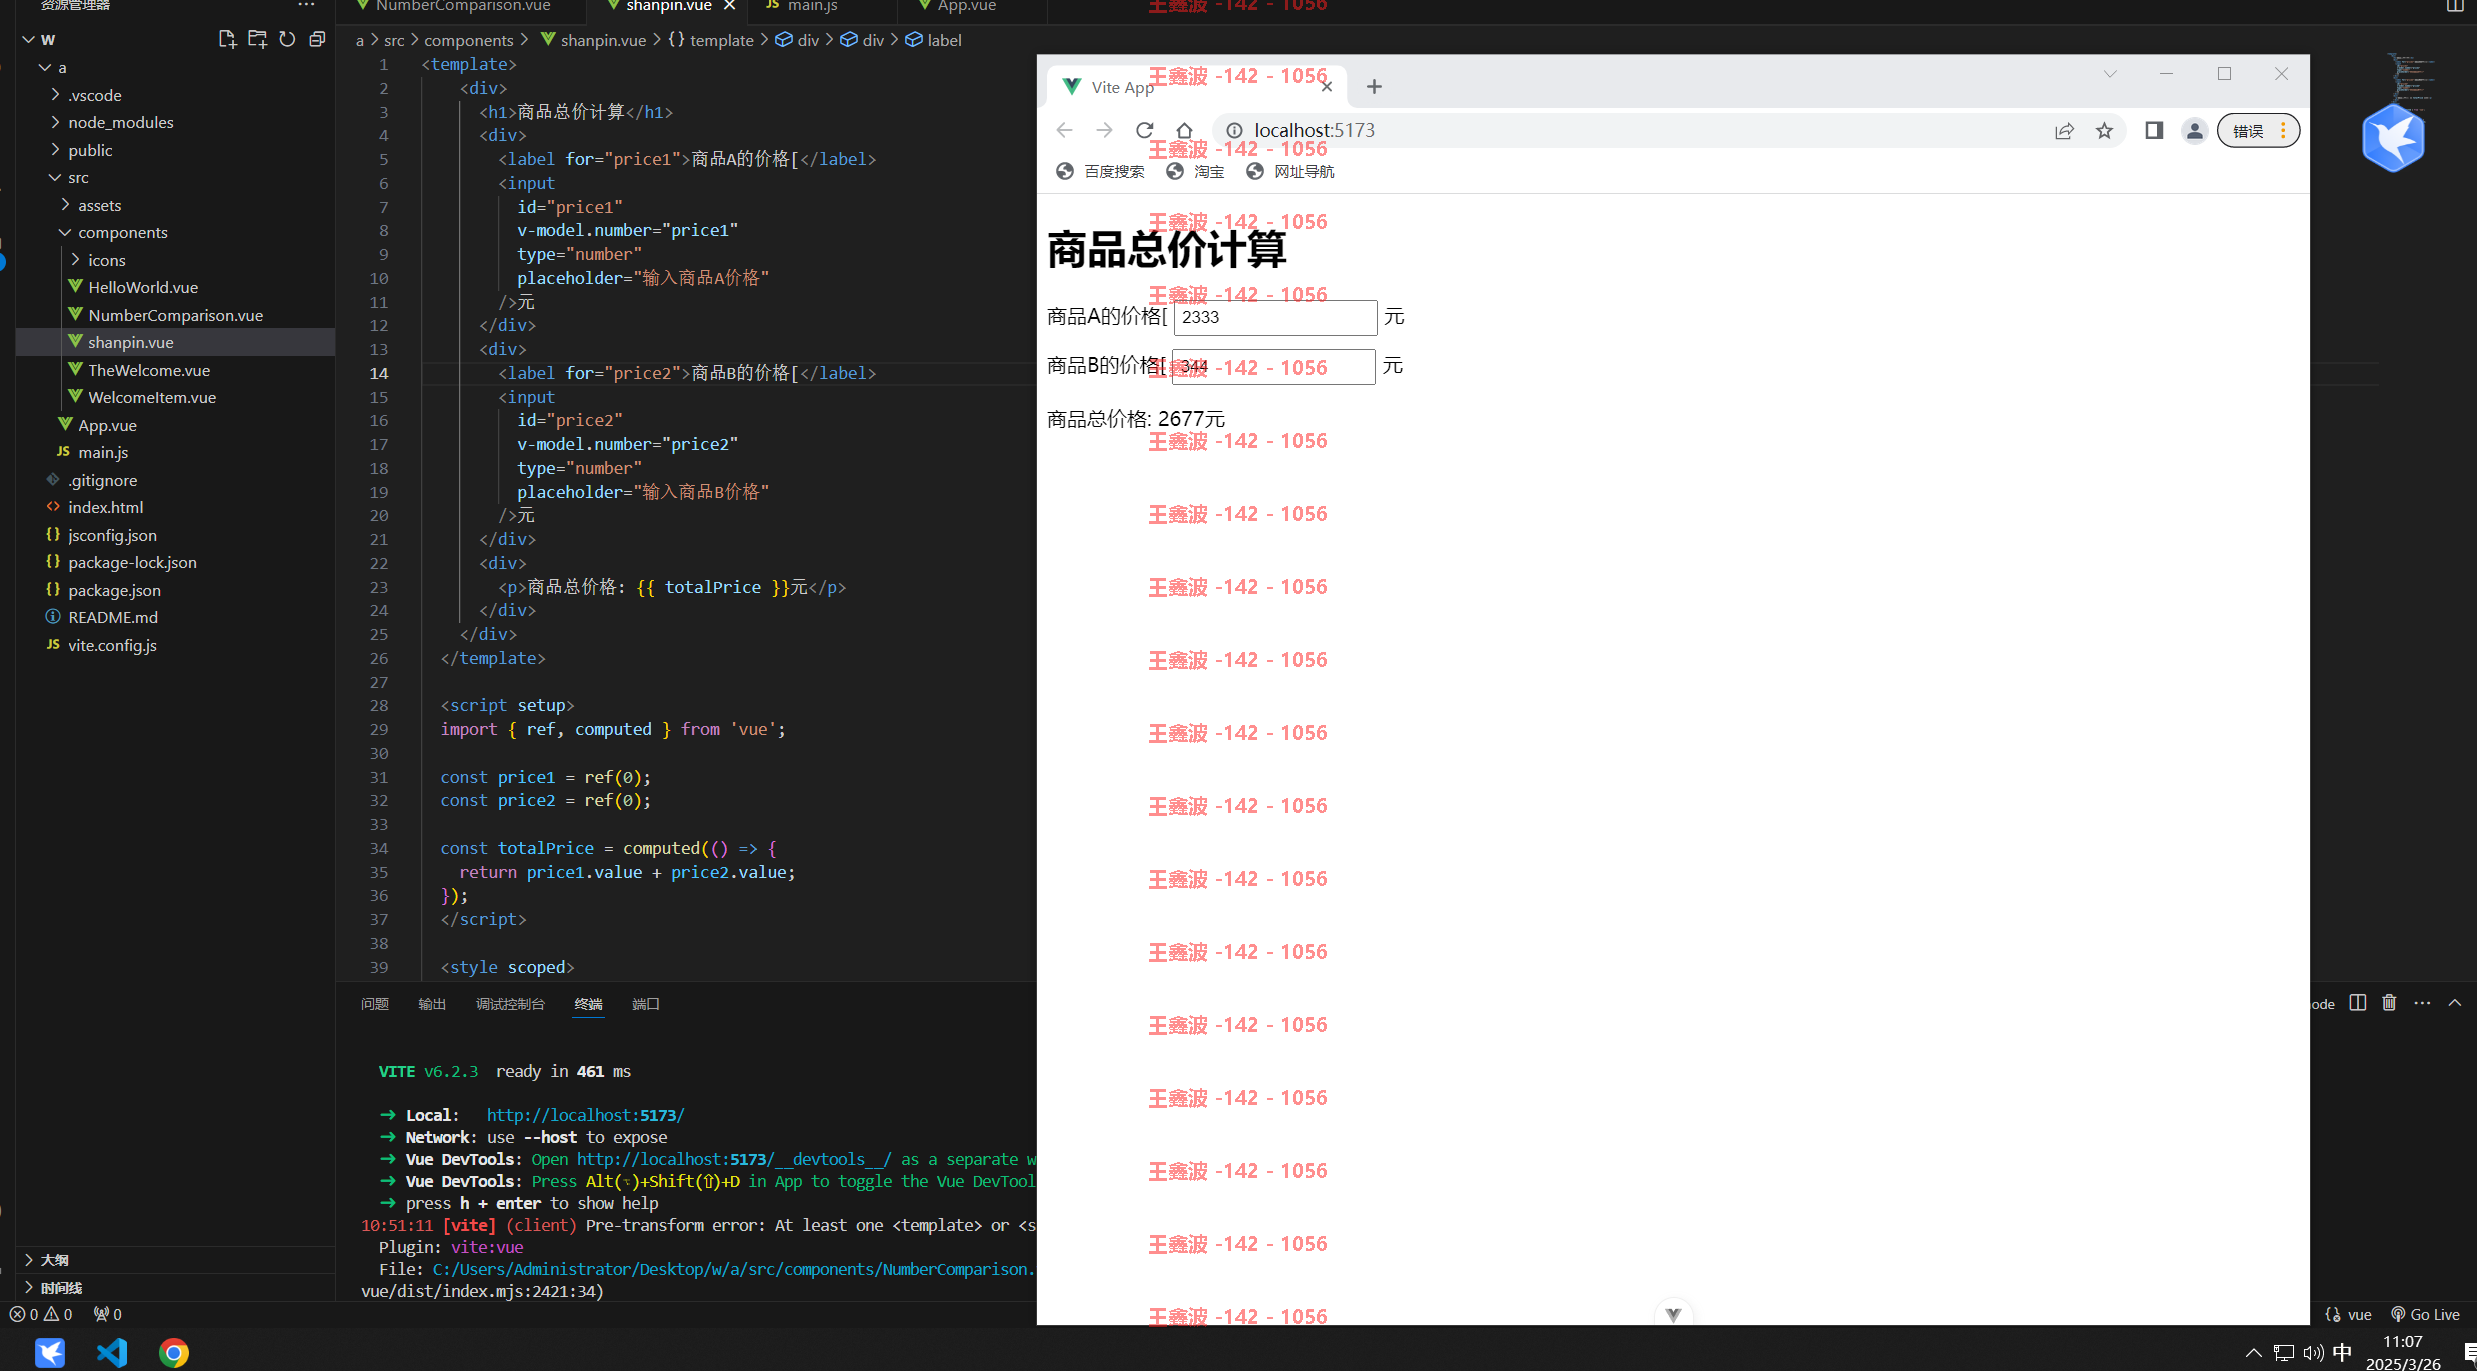Open the 问题 problems panel tab
This screenshot has width=2477, height=1371.
[x=375, y=1003]
